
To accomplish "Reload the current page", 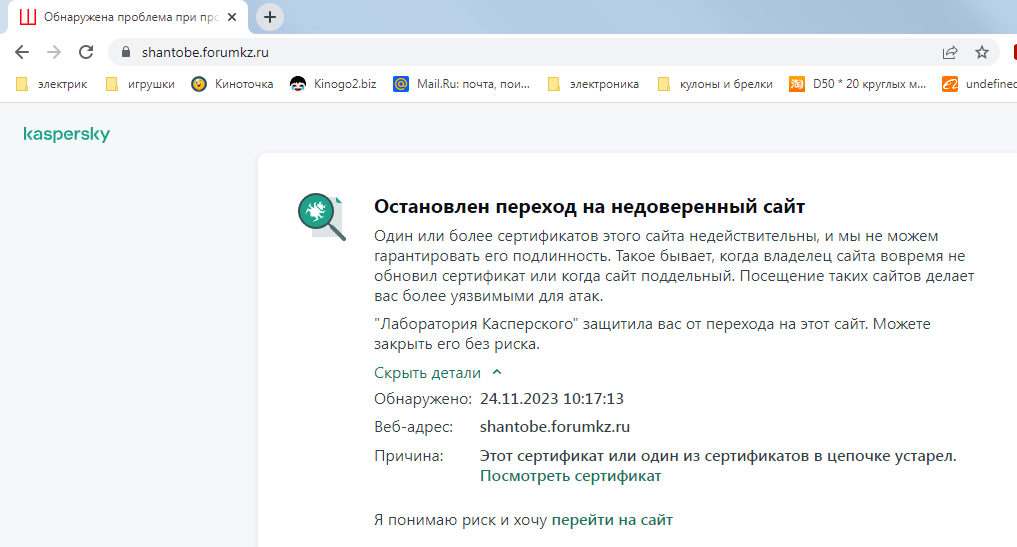I will point(86,52).
